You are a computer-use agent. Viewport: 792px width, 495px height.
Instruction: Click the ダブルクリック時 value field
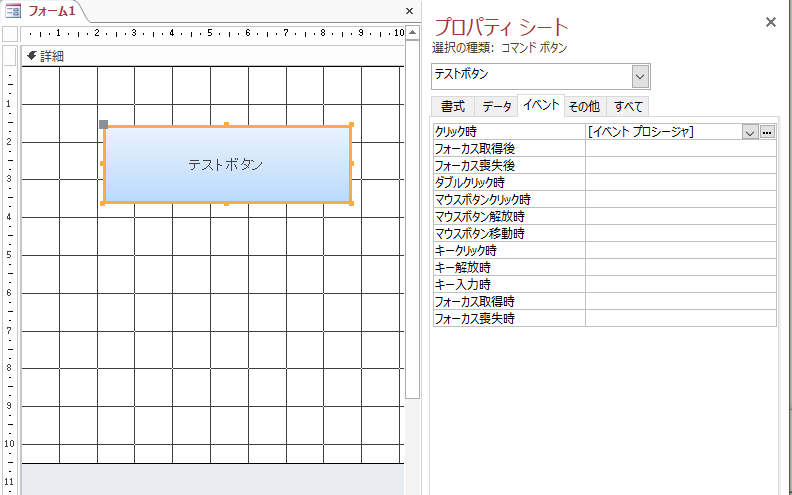pyautogui.click(x=681, y=183)
